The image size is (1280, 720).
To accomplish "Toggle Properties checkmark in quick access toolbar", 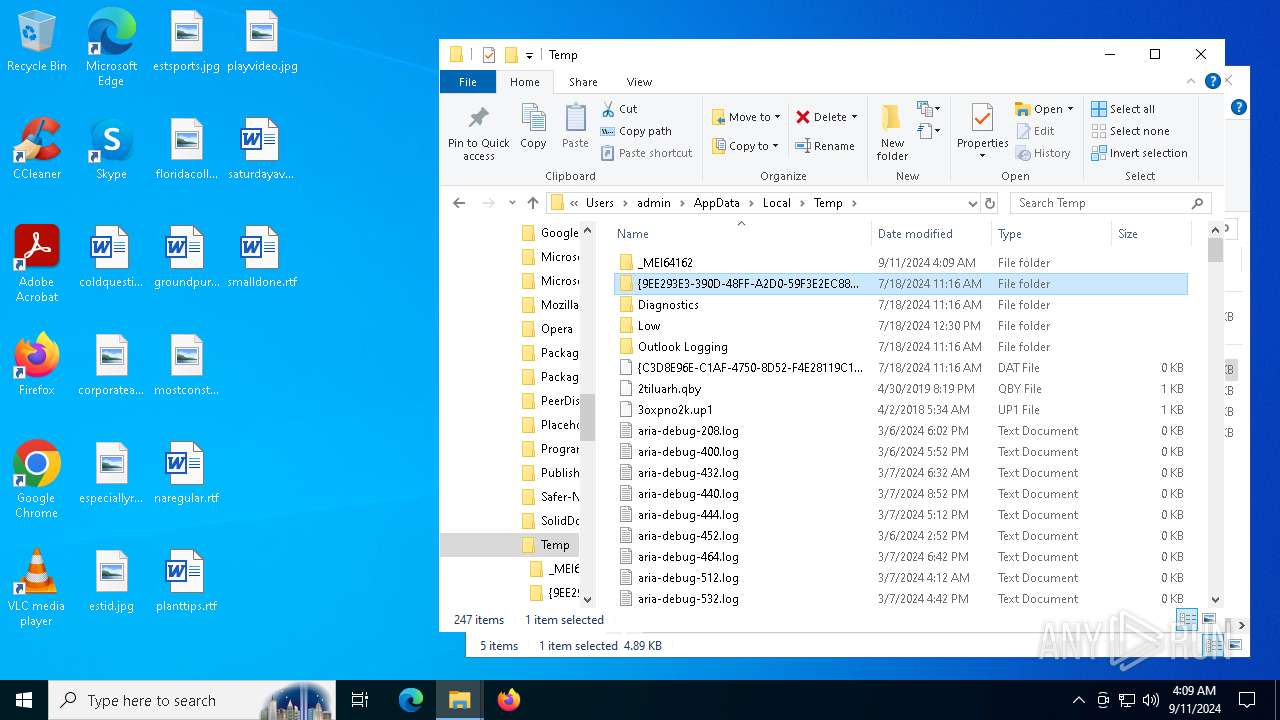I will pyautogui.click(x=489, y=55).
